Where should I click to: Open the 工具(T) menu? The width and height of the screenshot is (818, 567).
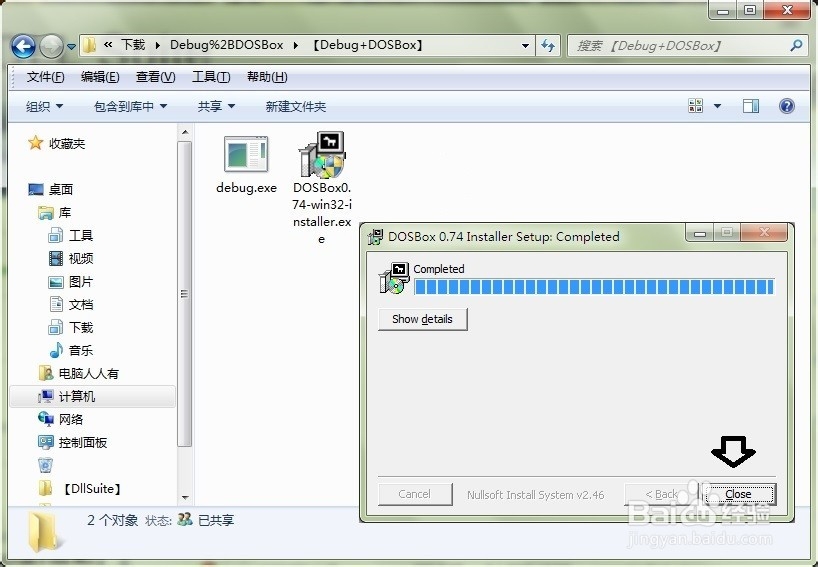[x=211, y=77]
